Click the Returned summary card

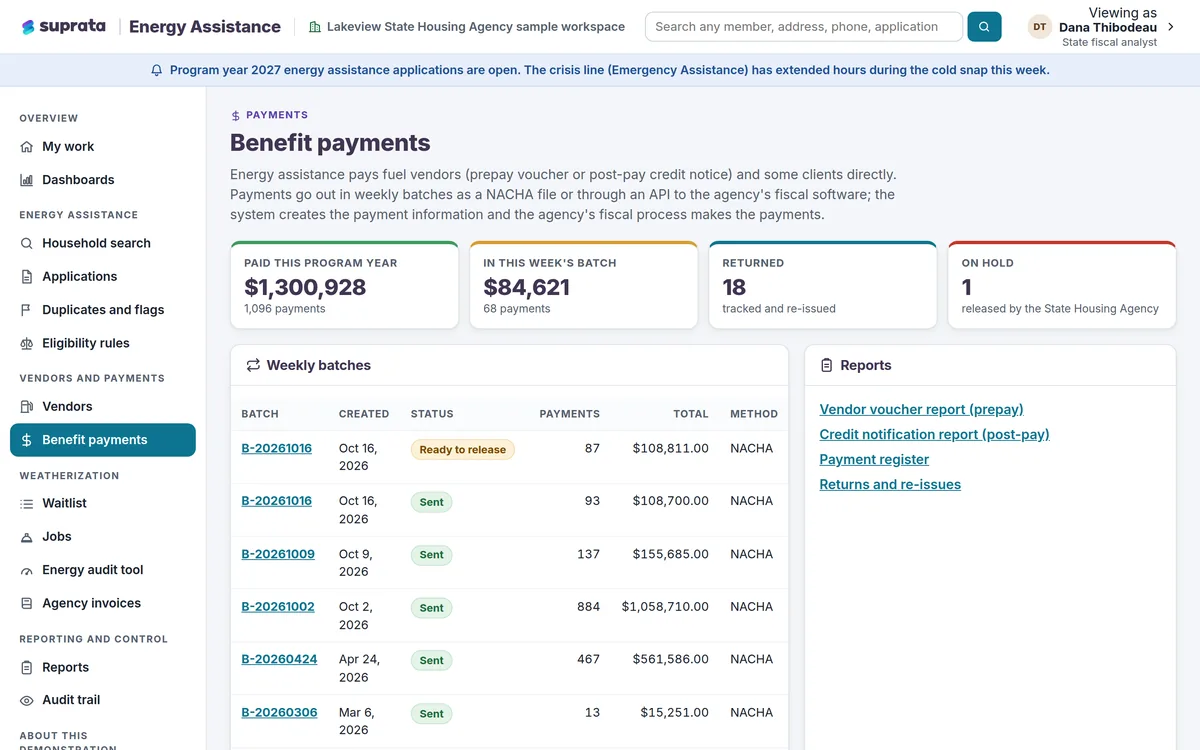pos(823,285)
